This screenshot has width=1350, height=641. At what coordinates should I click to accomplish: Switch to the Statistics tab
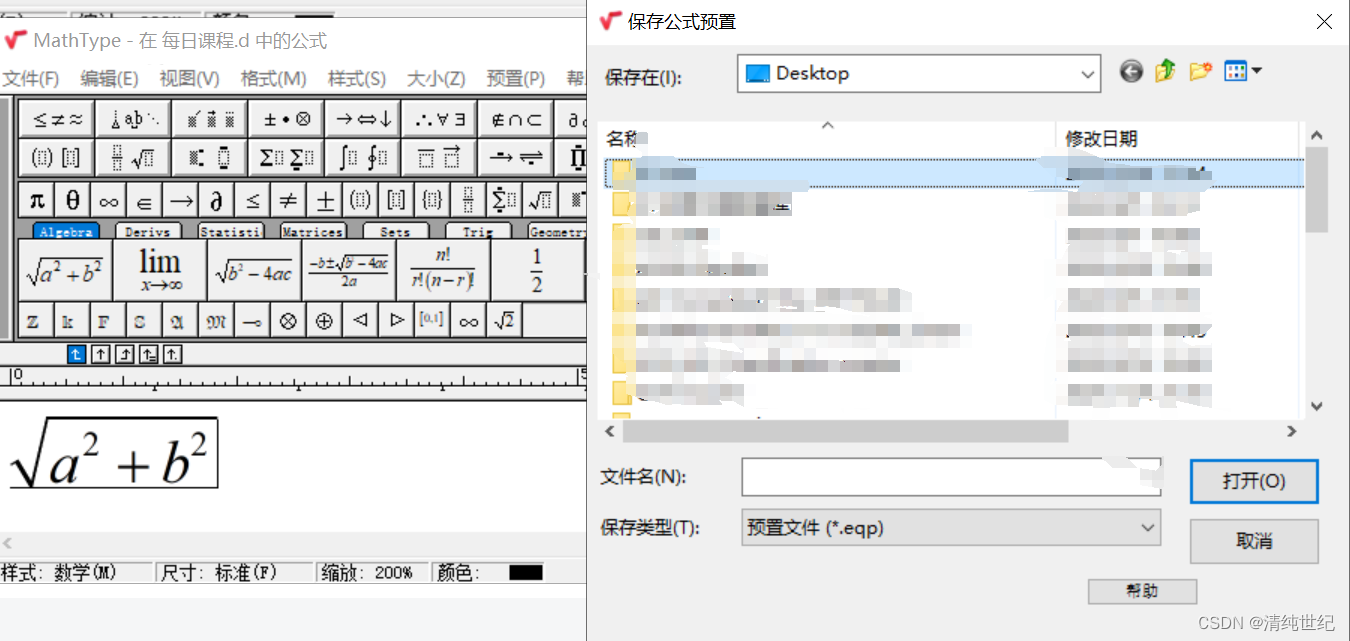tap(231, 231)
